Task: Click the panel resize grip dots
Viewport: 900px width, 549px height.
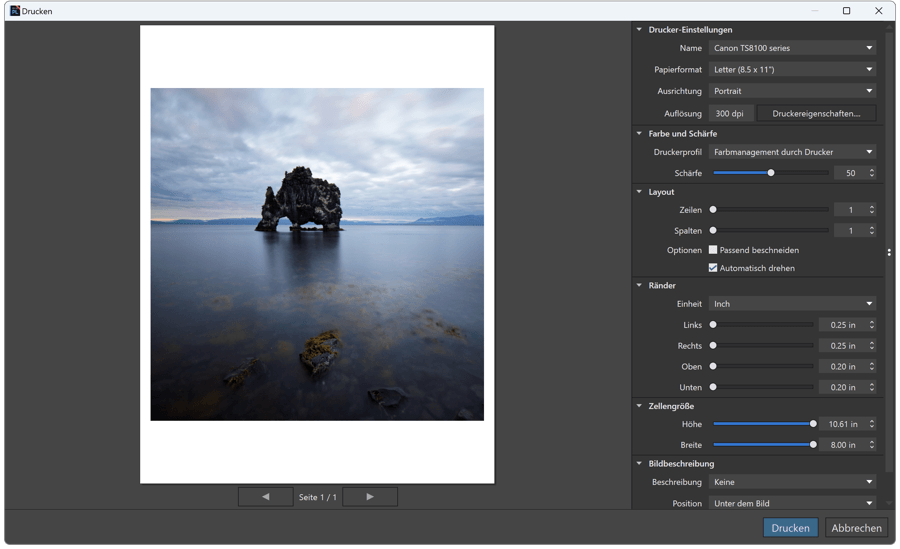Action: click(x=889, y=252)
